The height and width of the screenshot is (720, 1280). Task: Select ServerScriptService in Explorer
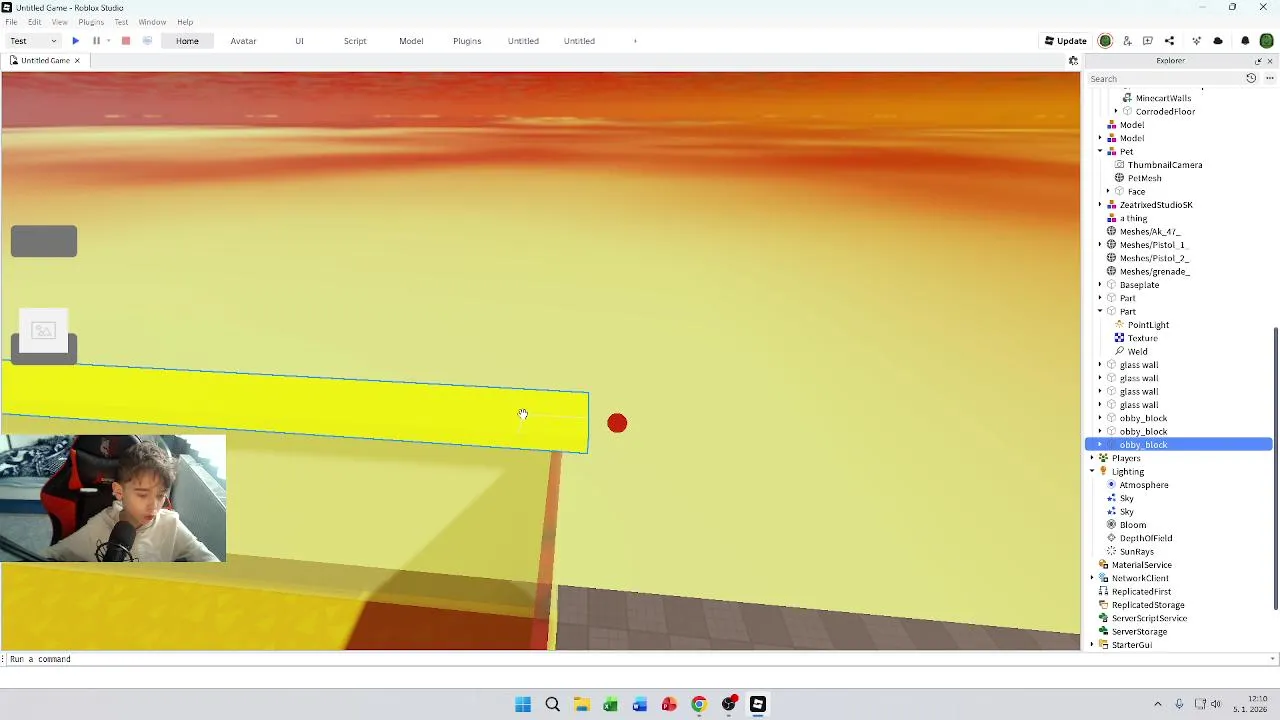(1149, 618)
